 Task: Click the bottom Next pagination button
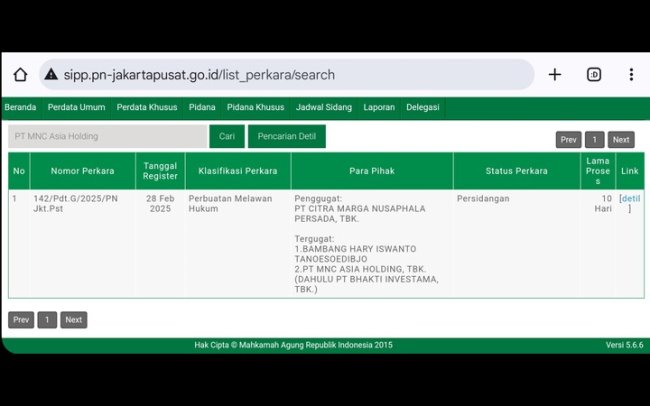click(x=73, y=320)
